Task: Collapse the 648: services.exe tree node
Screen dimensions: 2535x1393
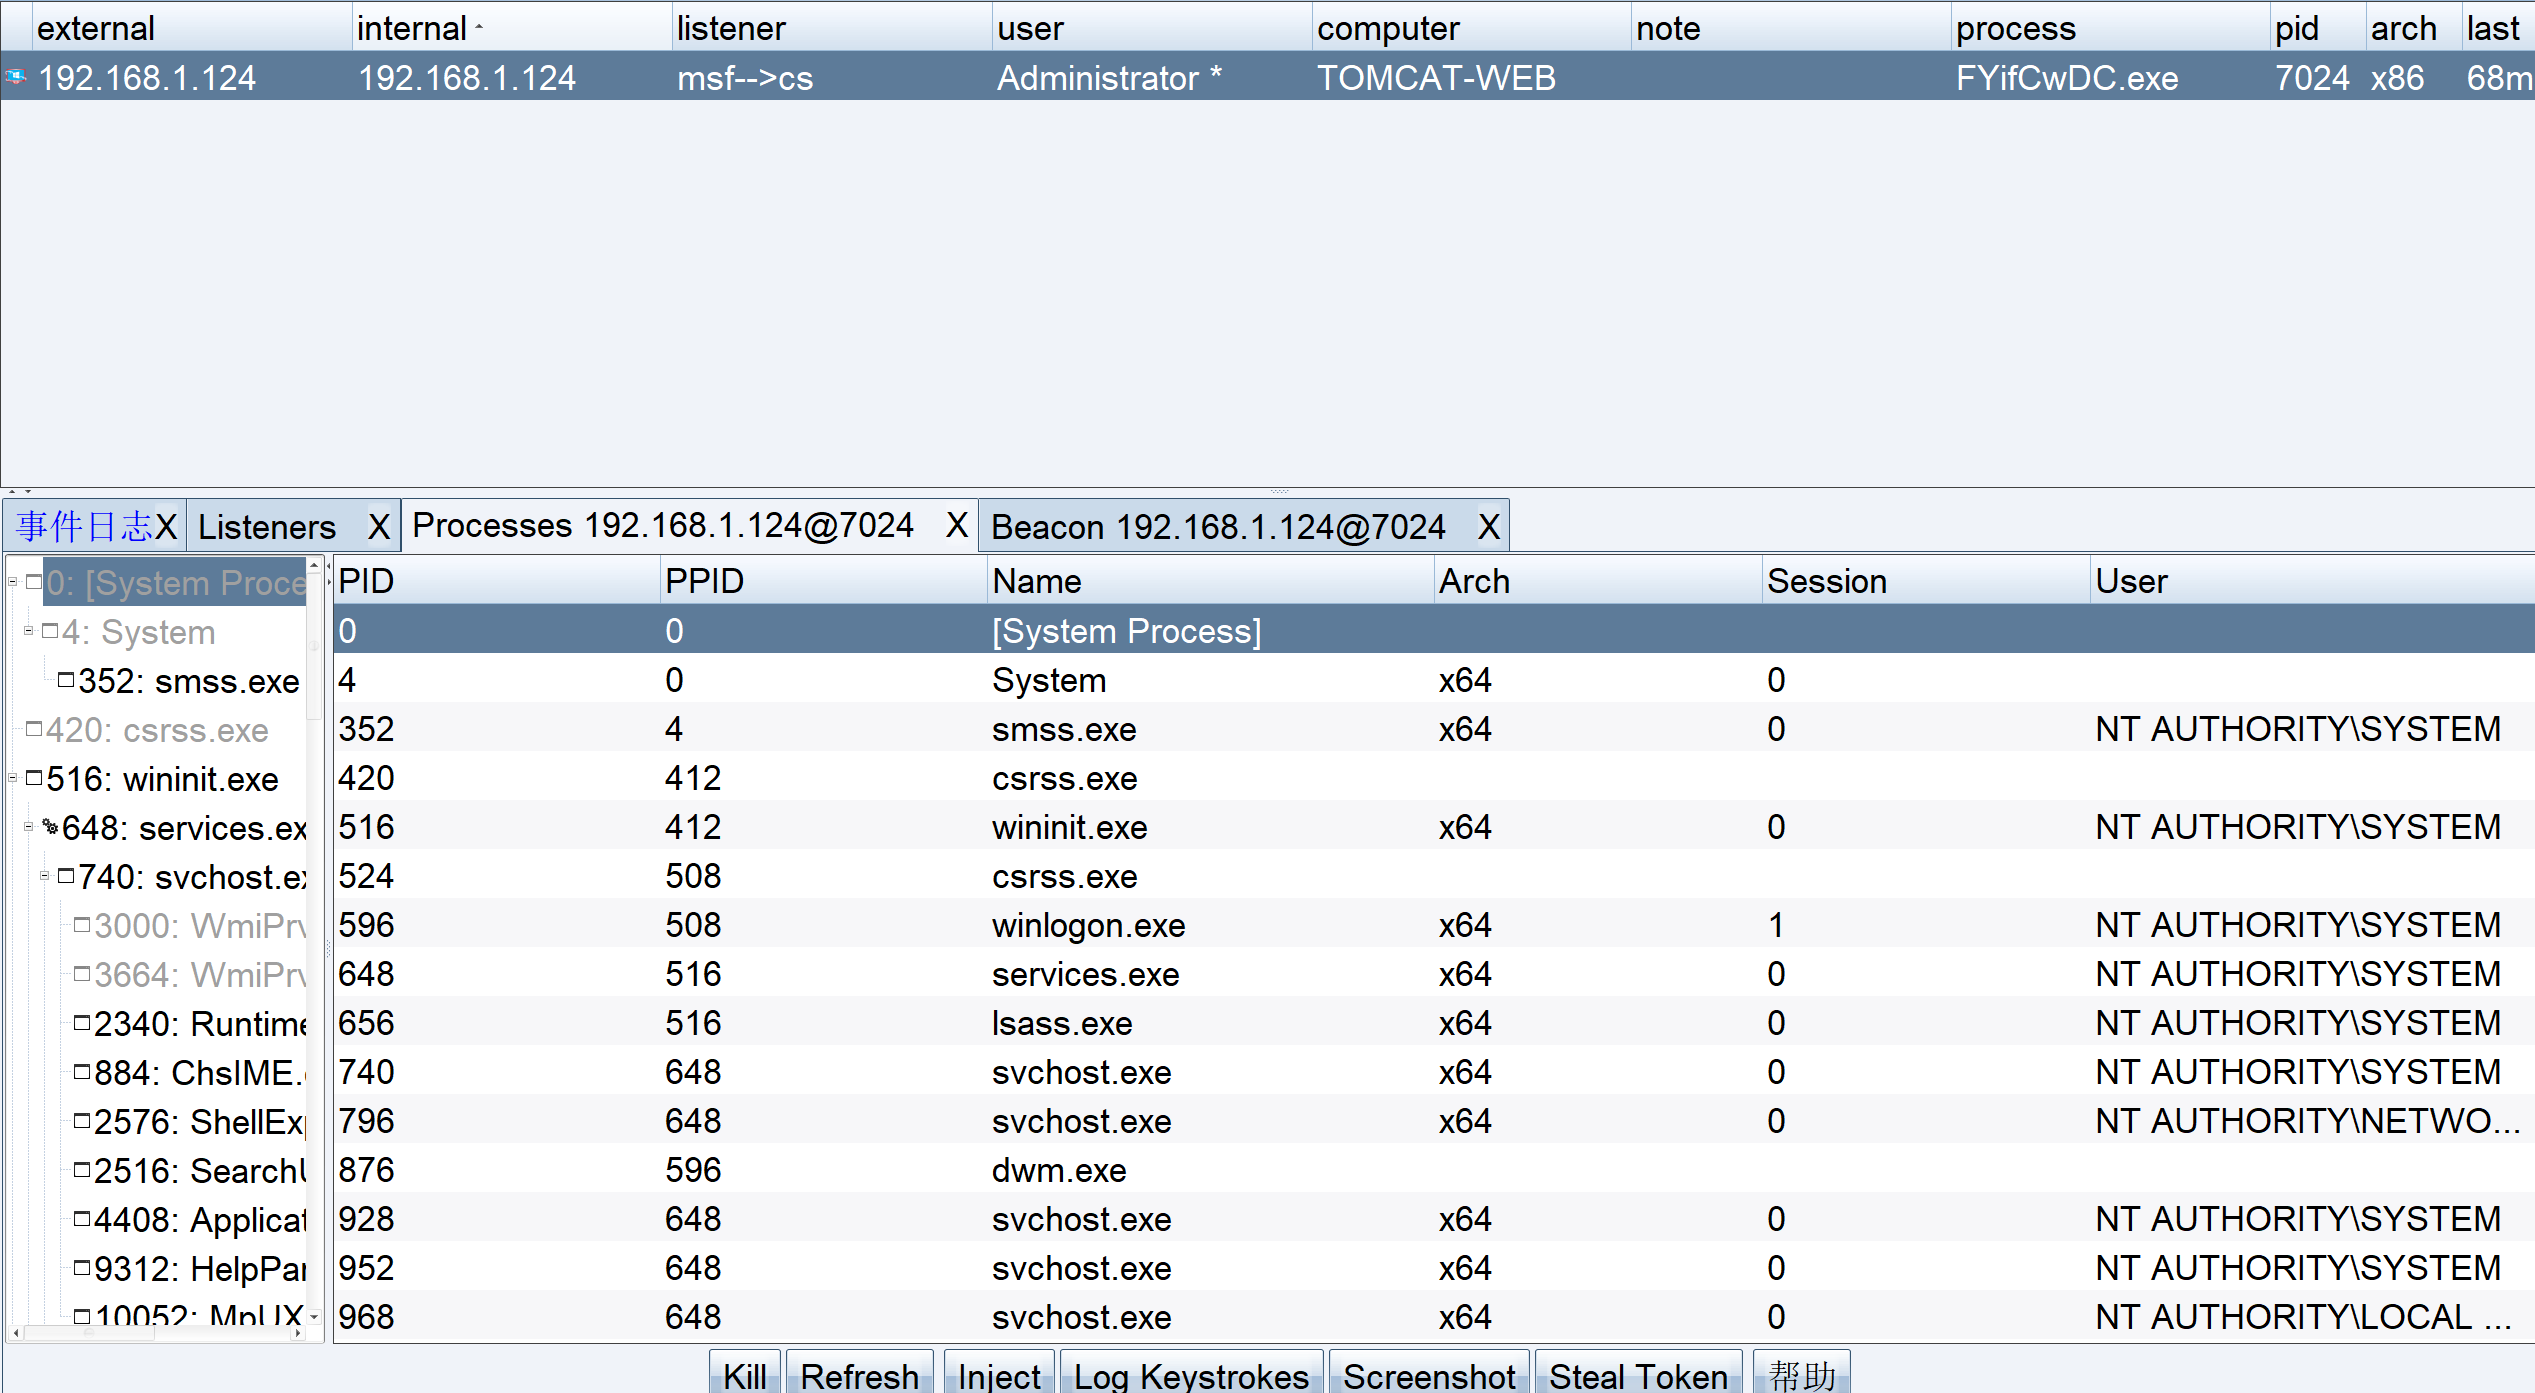Action: (29, 827)
